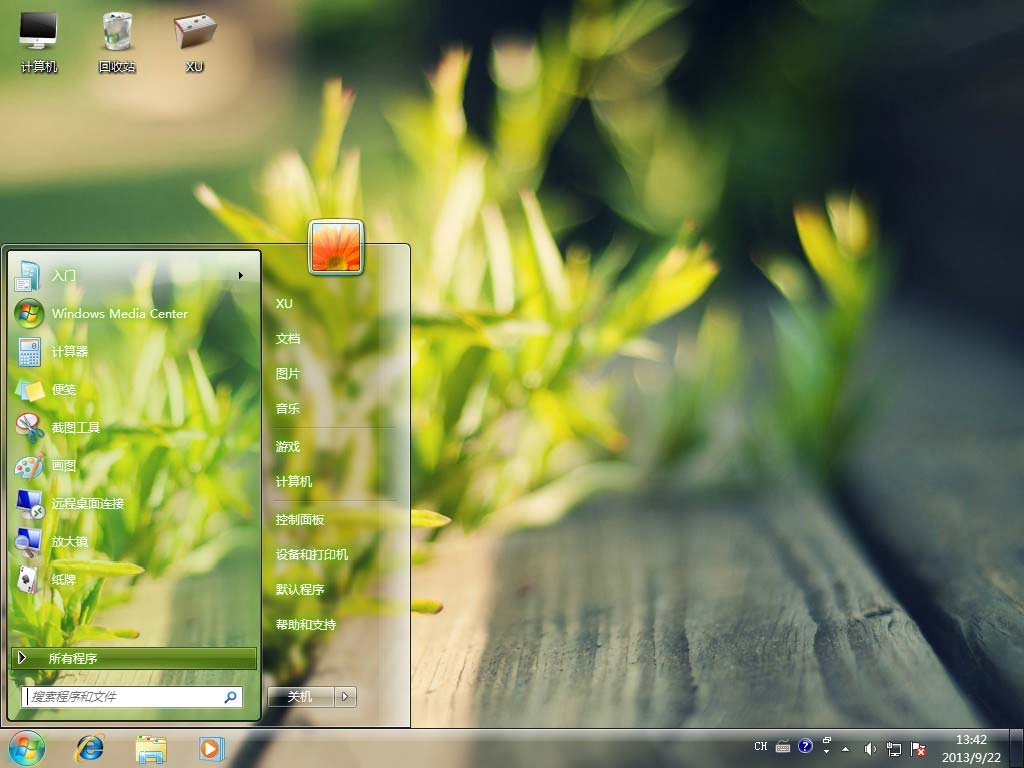This screenshot has height=768, width=1024.
Task: Launch 截图工具 snipping tool
Action: tap(76, 427)
